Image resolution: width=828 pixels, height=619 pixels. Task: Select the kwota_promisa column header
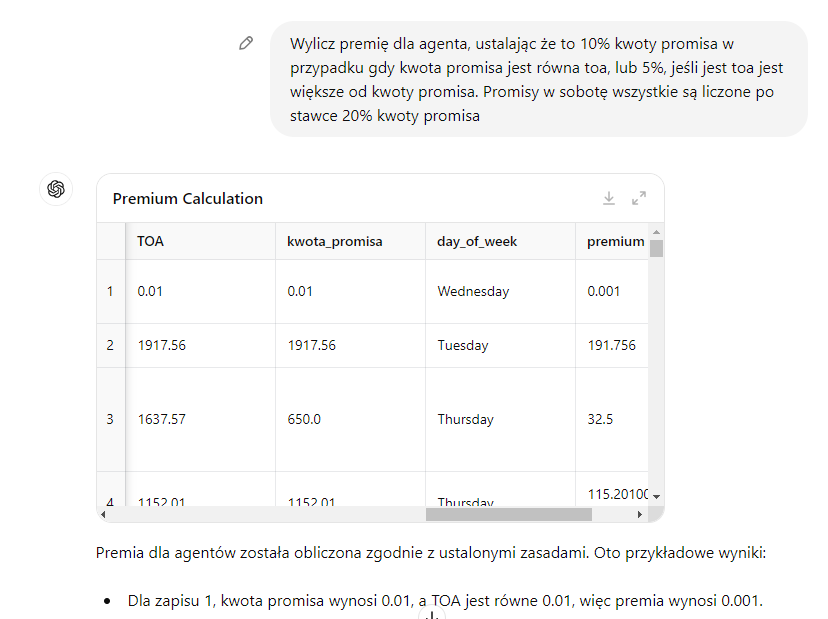point(334,241)
